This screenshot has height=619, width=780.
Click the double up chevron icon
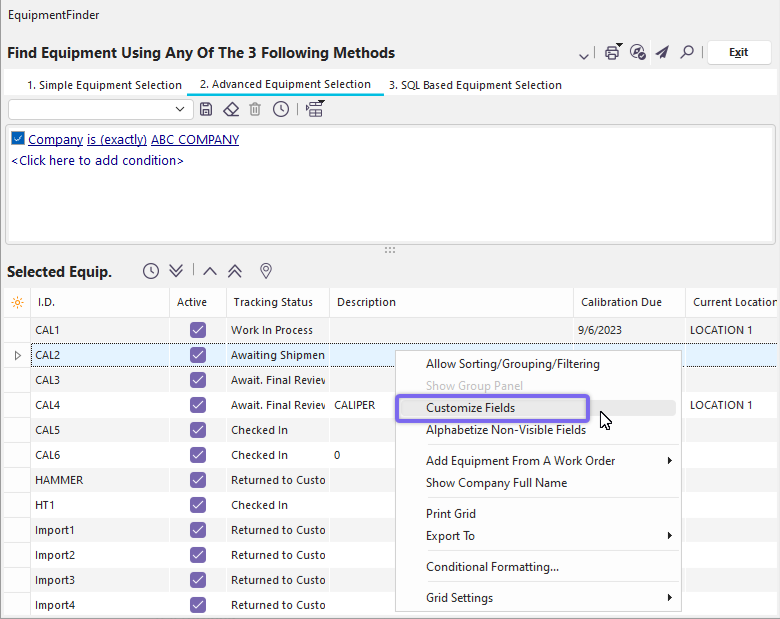236,271
